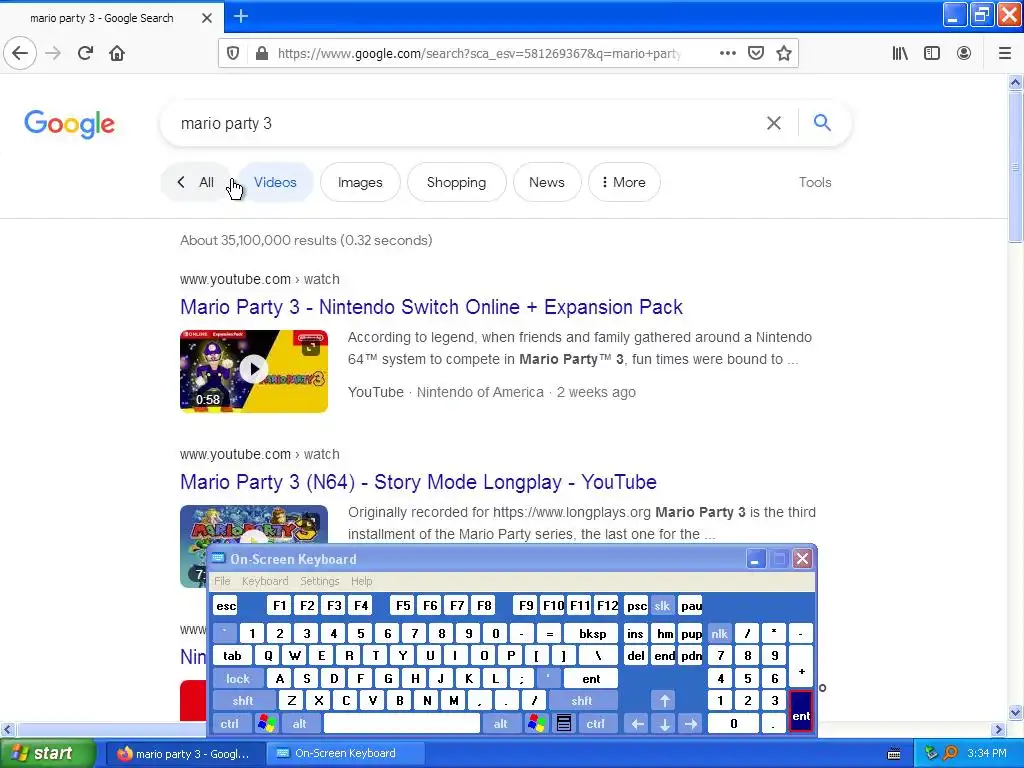The image size is (1024, 768).
Task: Open Firefox hamburger menu
Action: pos(1004,53)
